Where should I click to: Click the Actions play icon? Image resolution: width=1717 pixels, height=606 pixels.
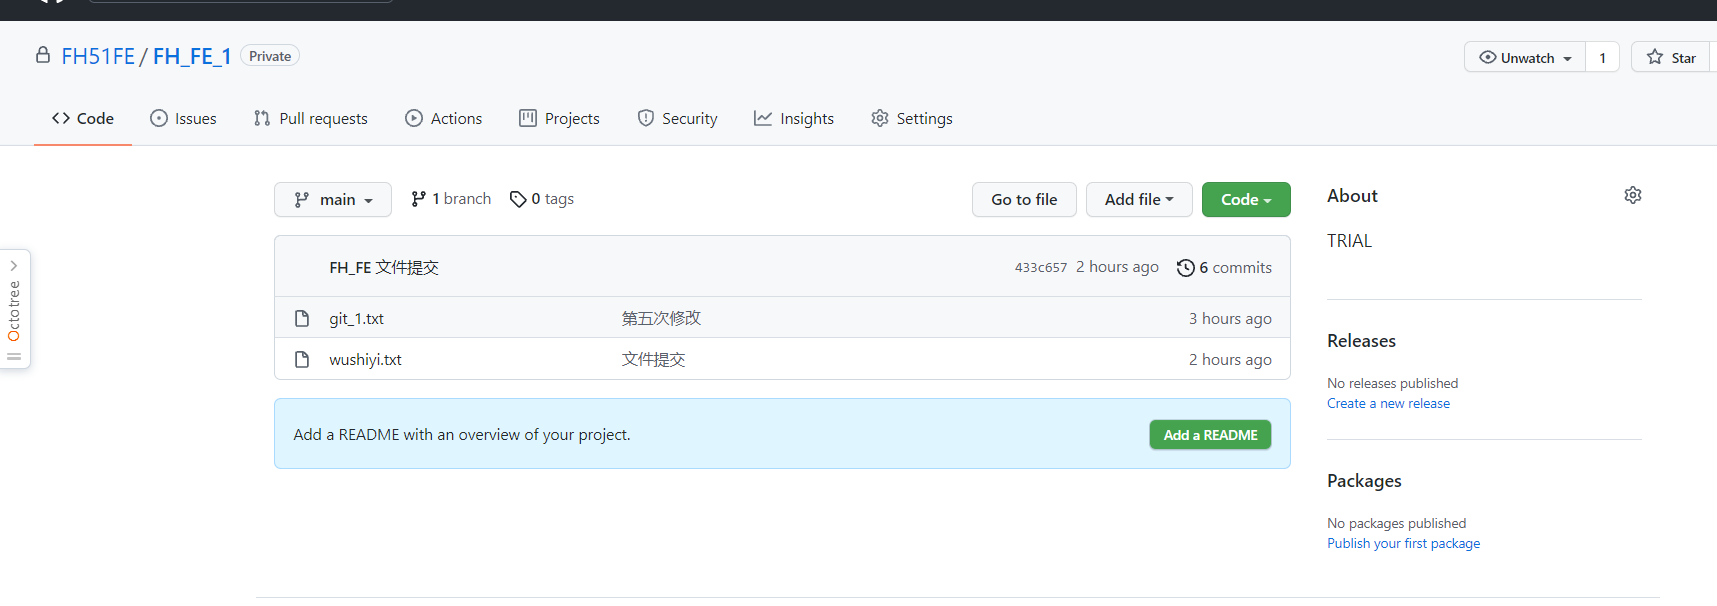413,118
